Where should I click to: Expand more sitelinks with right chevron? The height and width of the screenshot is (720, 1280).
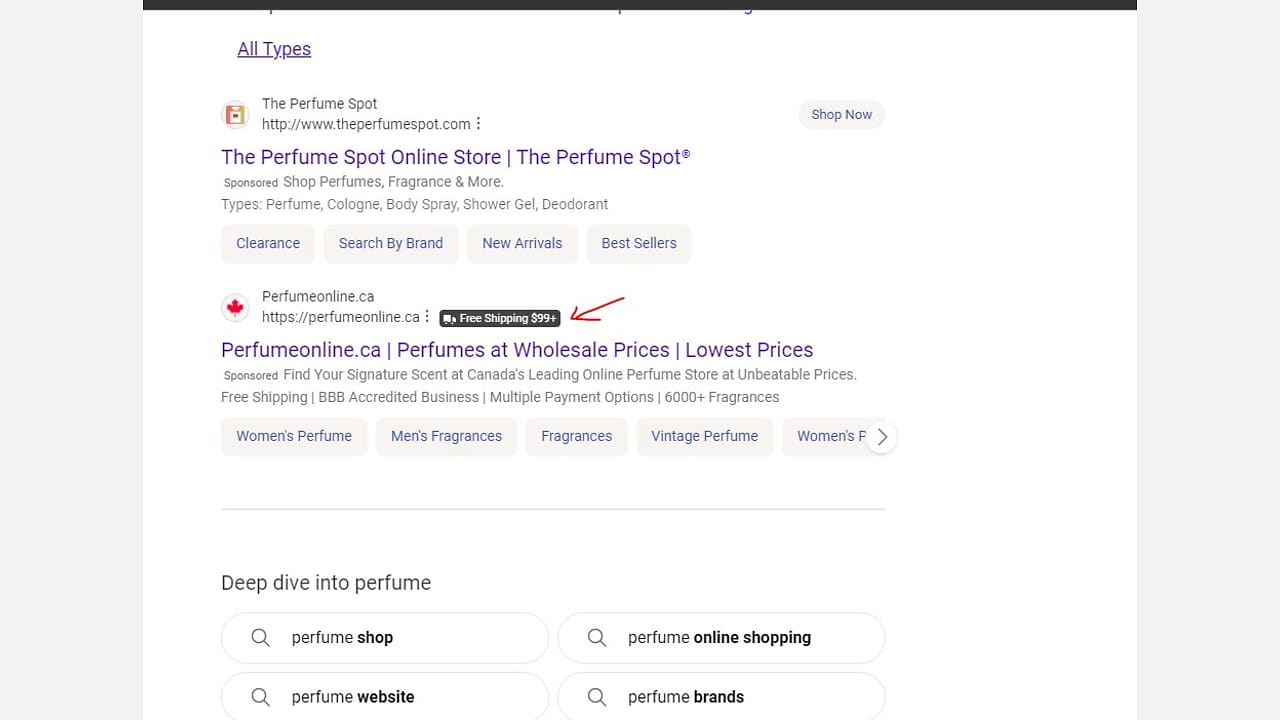(882, 437)
